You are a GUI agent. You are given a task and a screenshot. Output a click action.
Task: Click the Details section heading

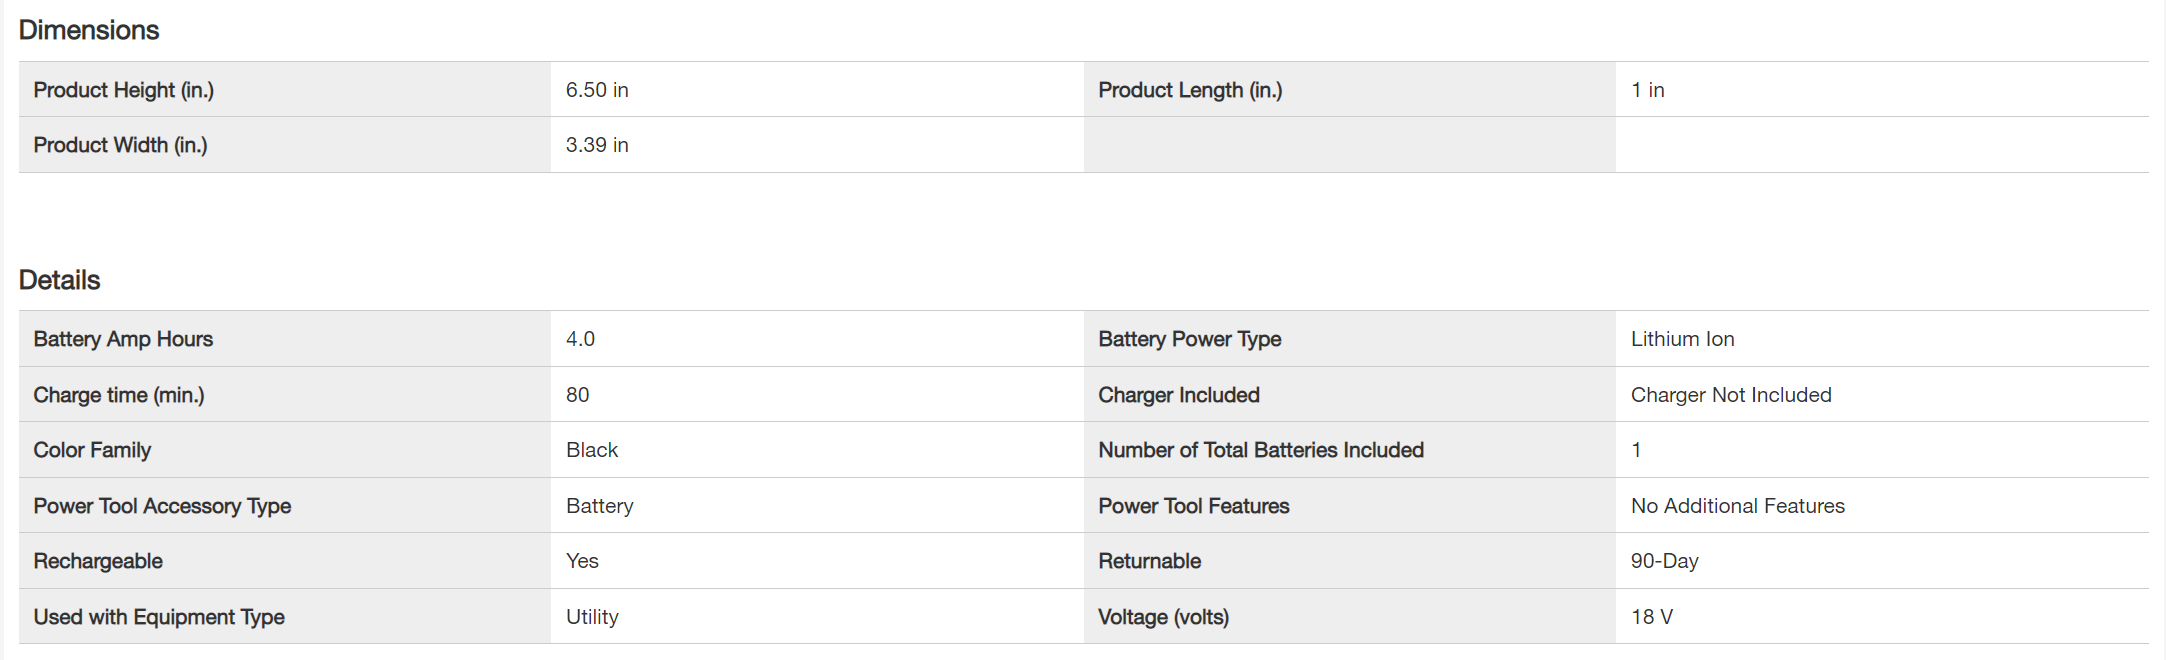pyautogui.click(x=60, y=280)
